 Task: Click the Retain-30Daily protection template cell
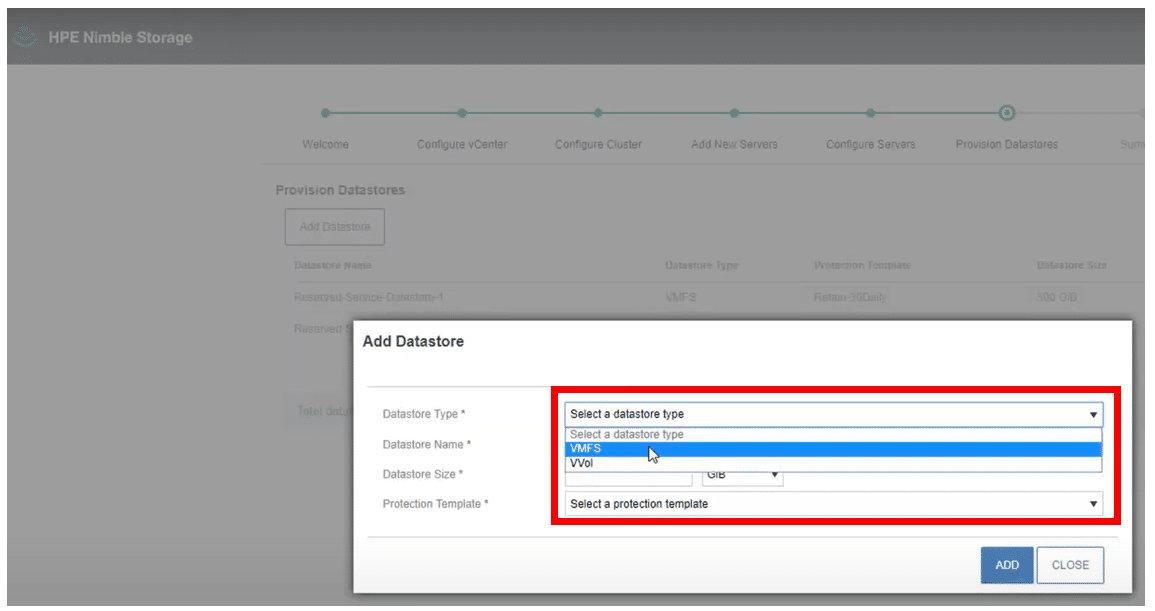click(850, 298)
